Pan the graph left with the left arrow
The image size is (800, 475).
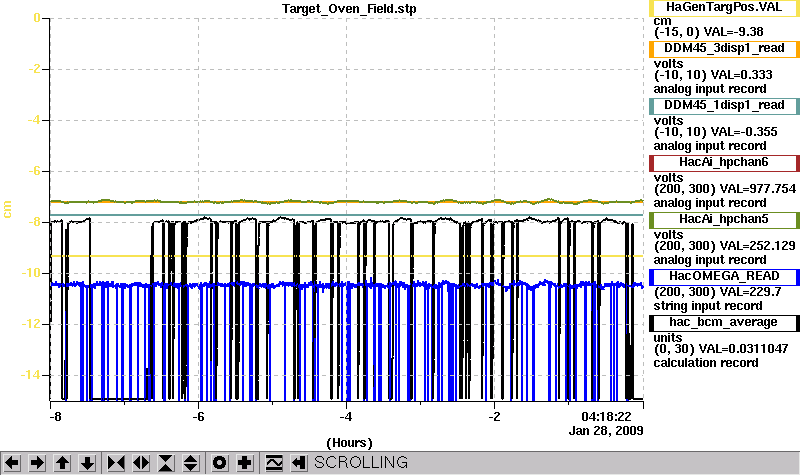tap(12, 463)
